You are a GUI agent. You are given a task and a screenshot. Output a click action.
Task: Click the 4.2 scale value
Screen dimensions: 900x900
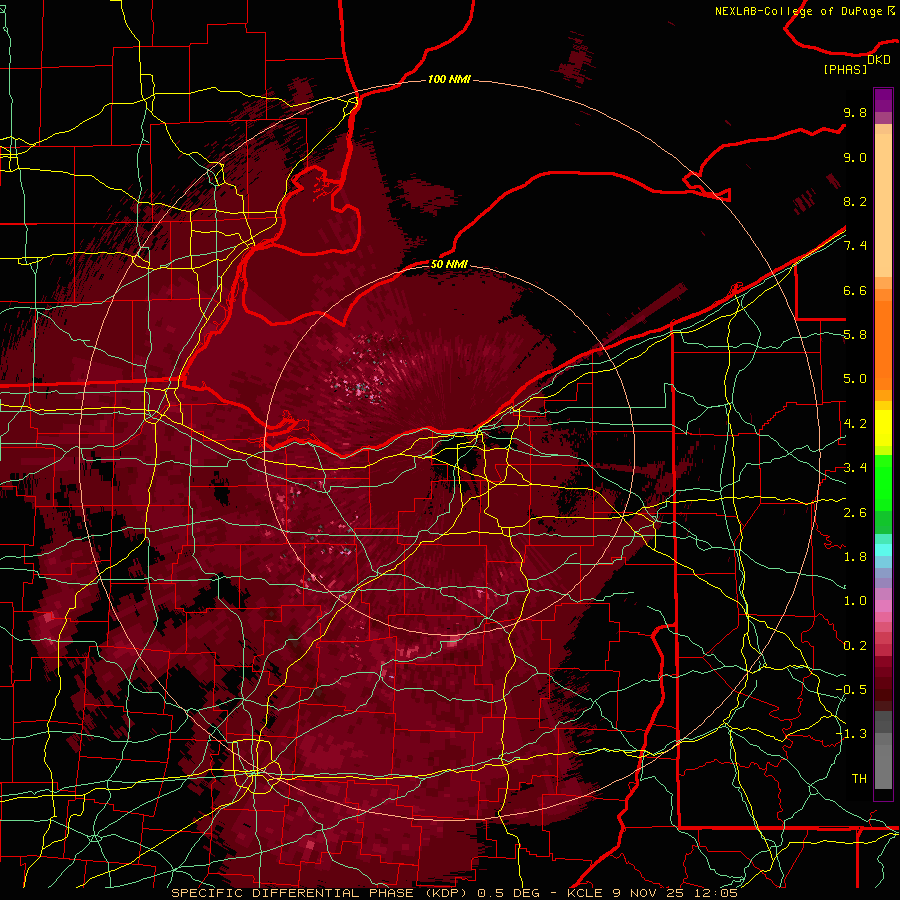click(x=855, y=424)
